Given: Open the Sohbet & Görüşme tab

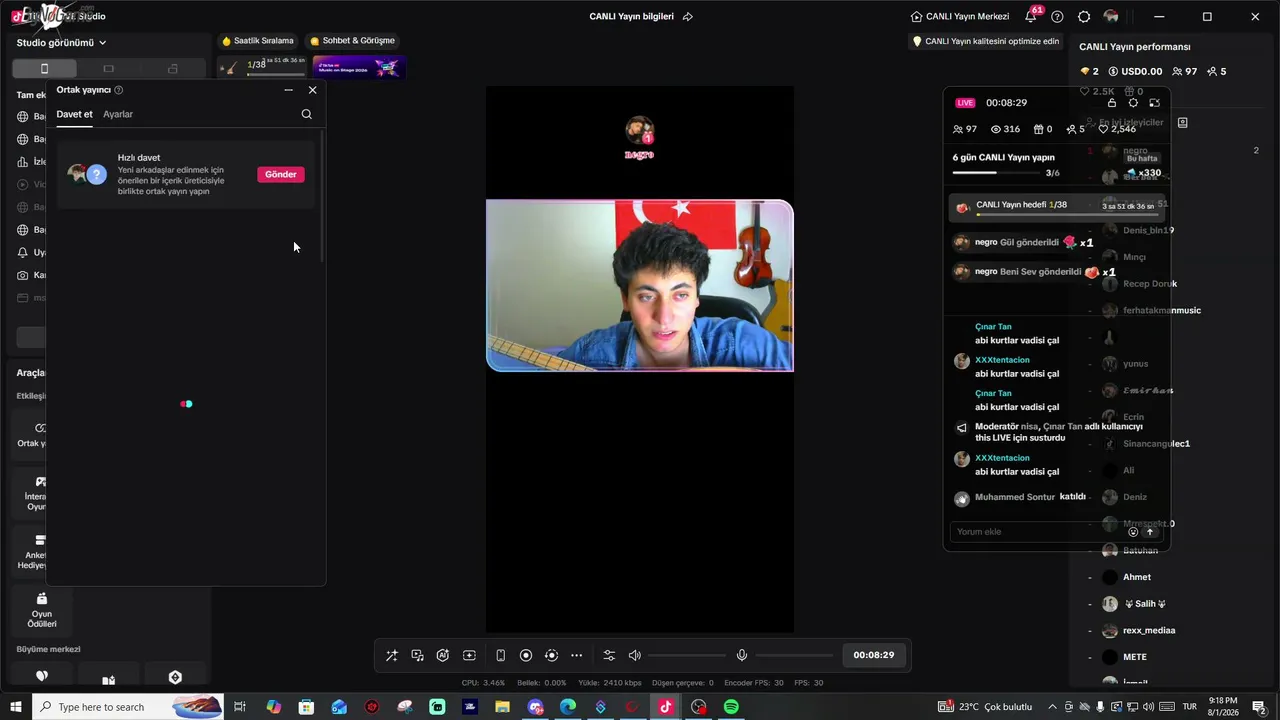Looking at the screenshot, I should pos(352,41).
